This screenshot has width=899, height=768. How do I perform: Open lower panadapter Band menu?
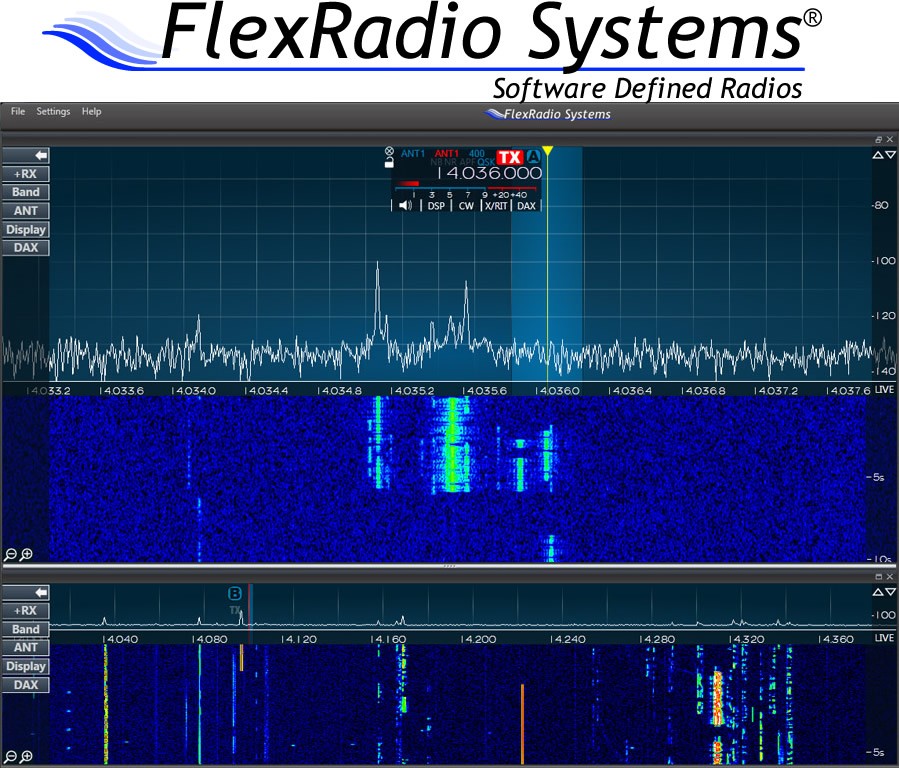pyautogui.click(x=26, y=629)
